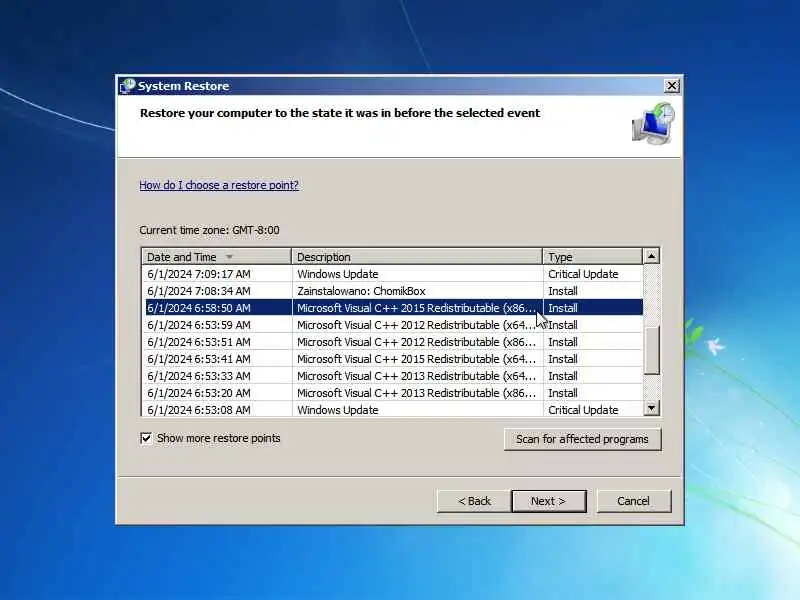Click the list scrollbar down arrow
800x600 pixels.
click(651, 408)
